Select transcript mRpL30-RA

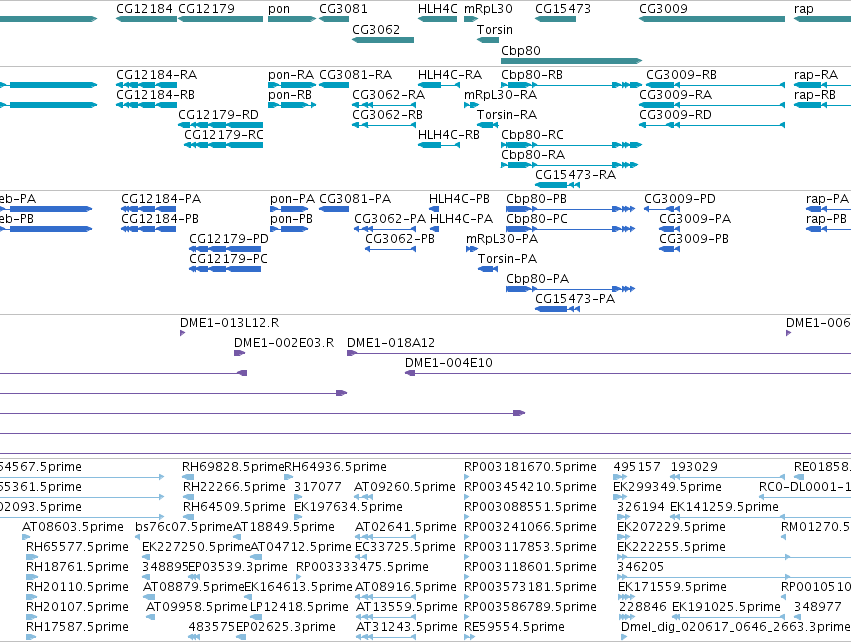coord(500,94)
